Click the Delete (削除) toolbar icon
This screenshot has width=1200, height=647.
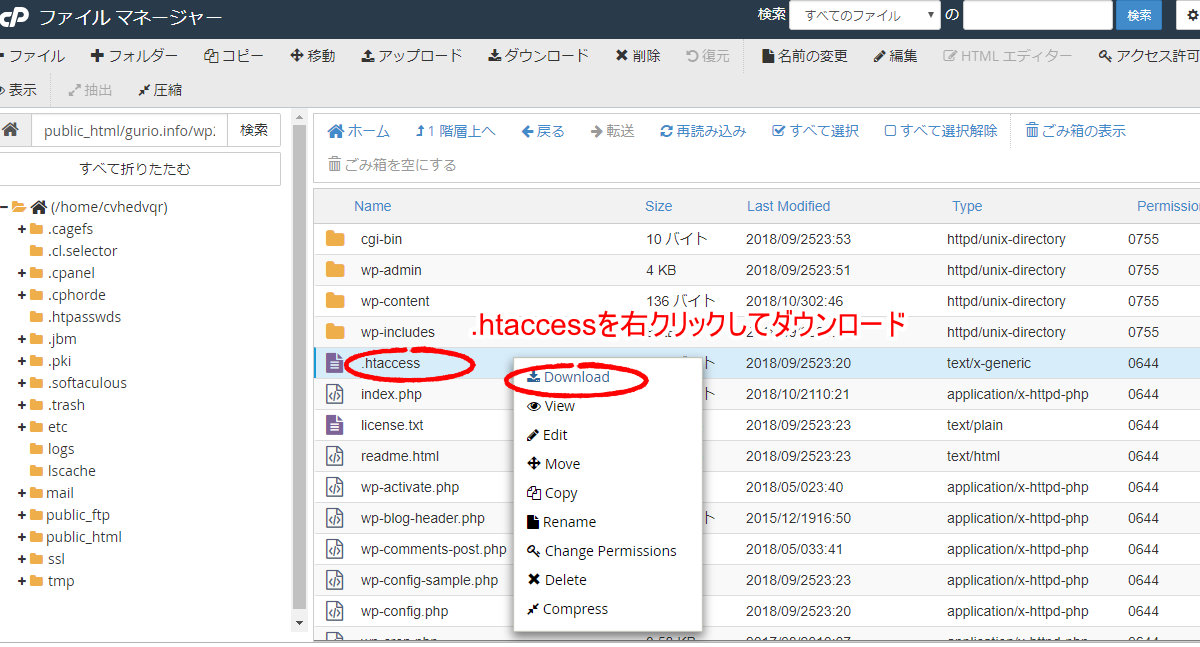pyautogui.click(x=622, y=56)
